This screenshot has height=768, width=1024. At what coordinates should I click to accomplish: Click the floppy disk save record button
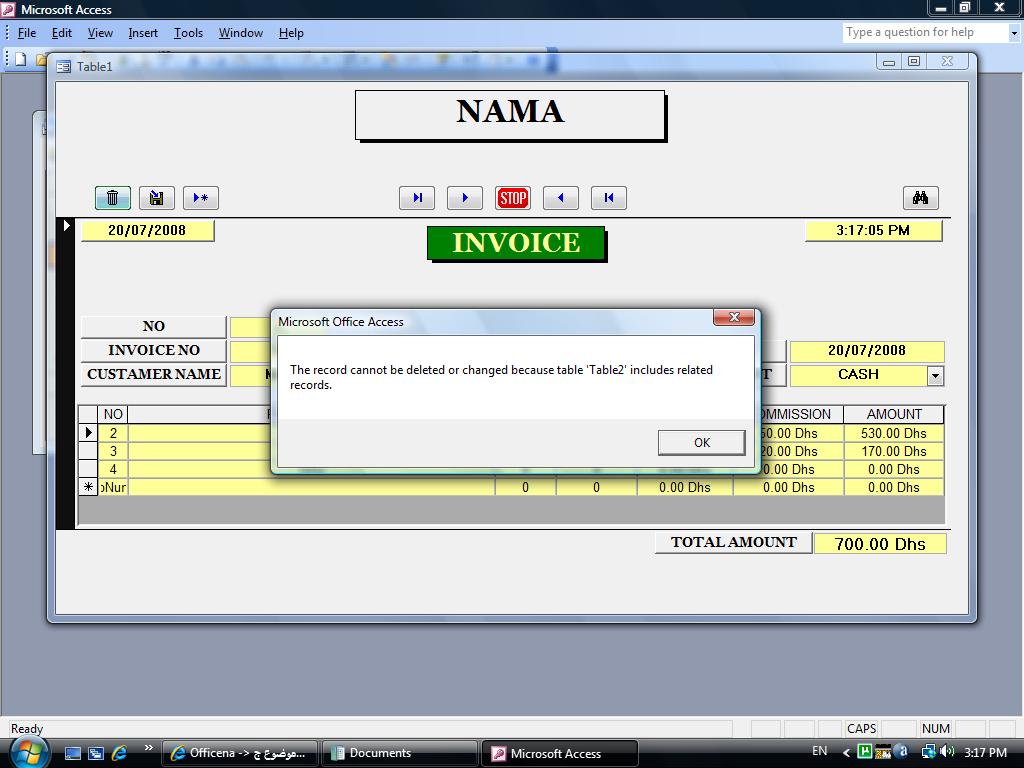click(157, 198)
